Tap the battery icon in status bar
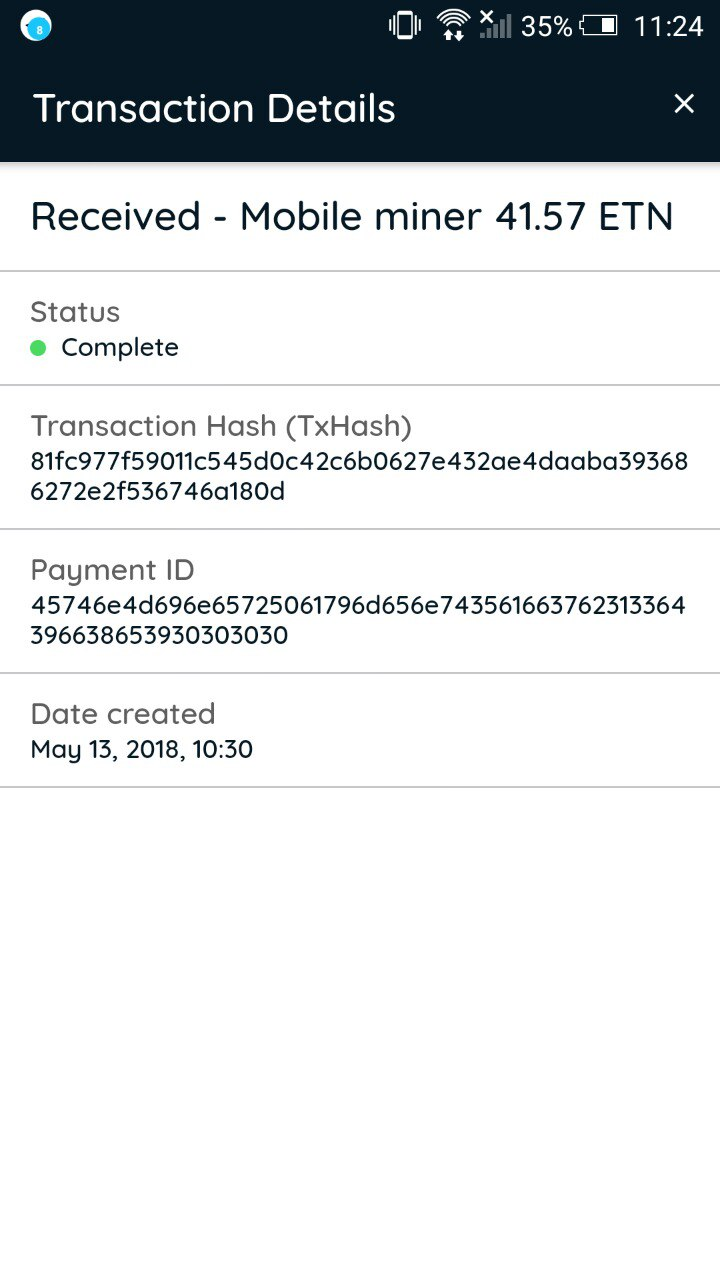Image resolution: width=720 pixels, height=1280 pixels. [x=599, y=26]
